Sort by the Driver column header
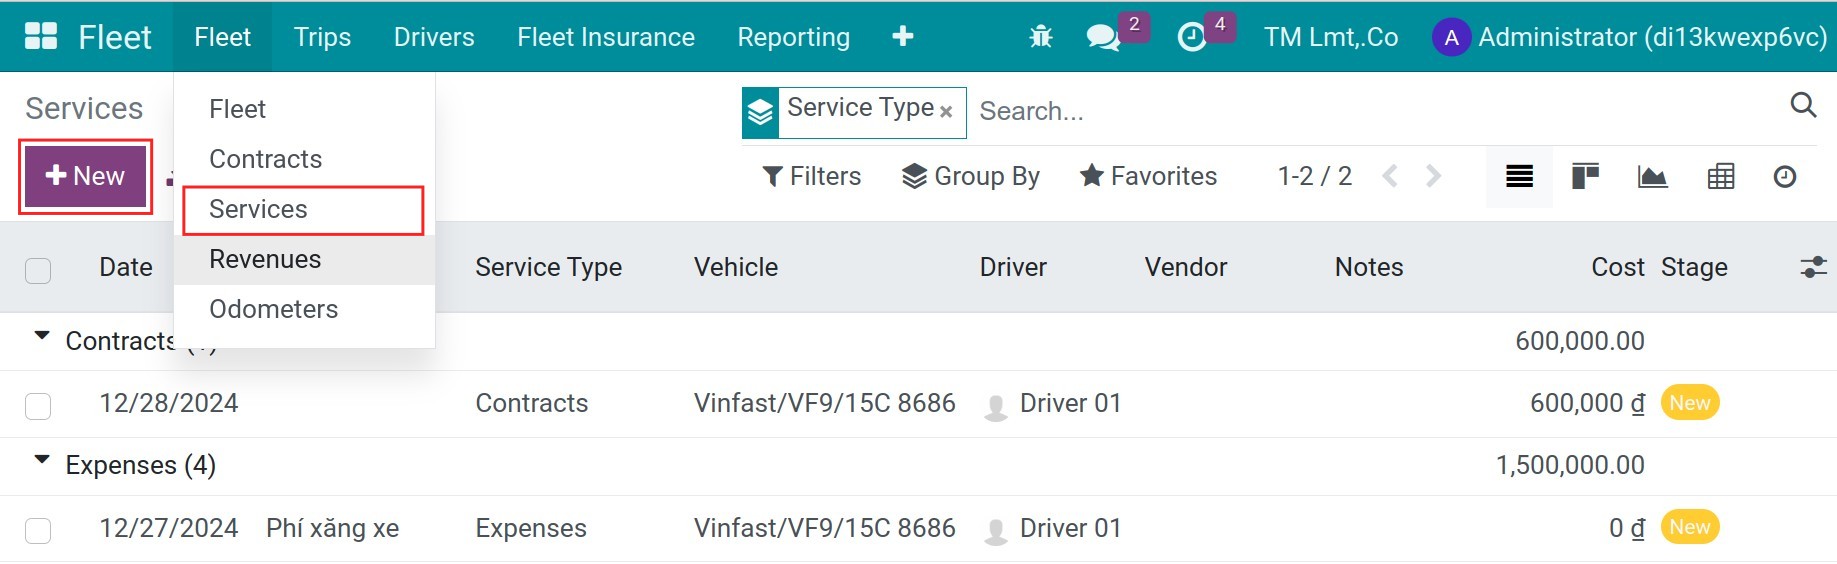Image resolution: width=1837 pixels, height=564 pixels. tap(1013, 267)
